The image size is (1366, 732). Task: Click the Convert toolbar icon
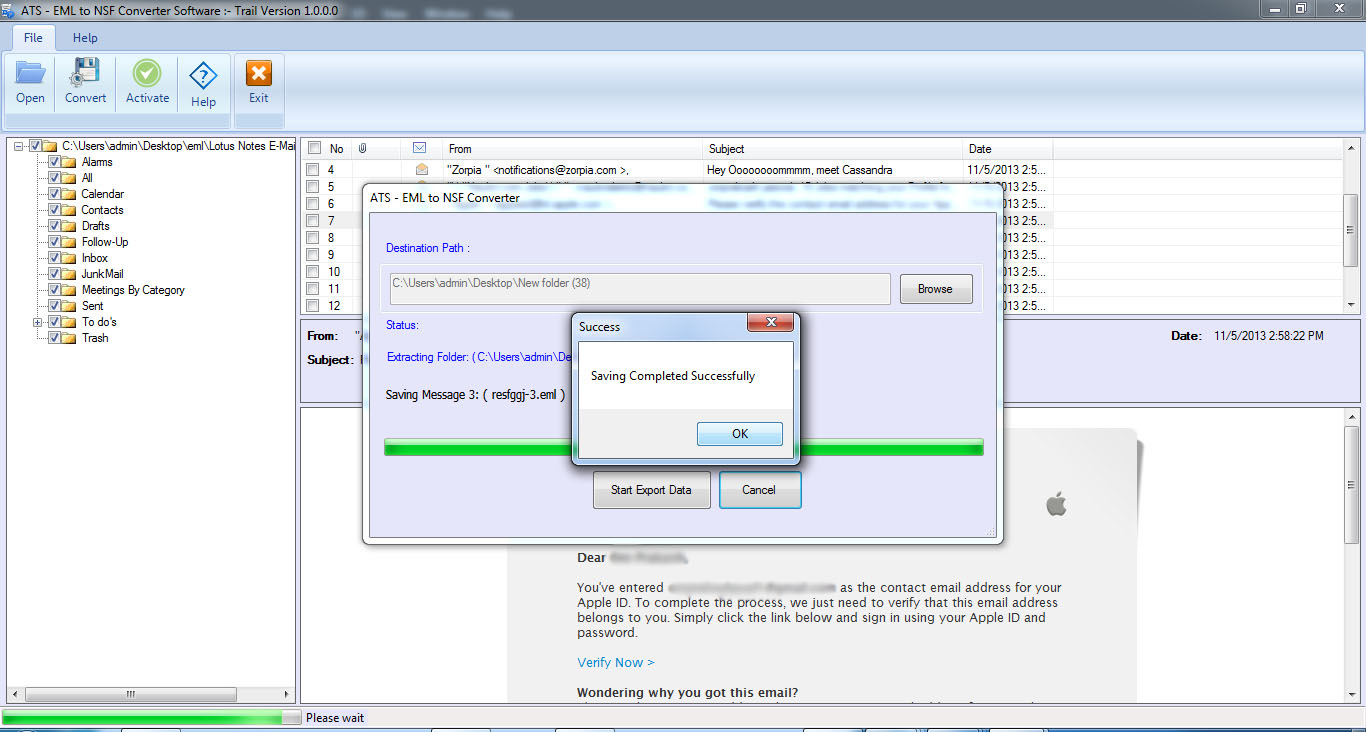click(x=85, y=73)
